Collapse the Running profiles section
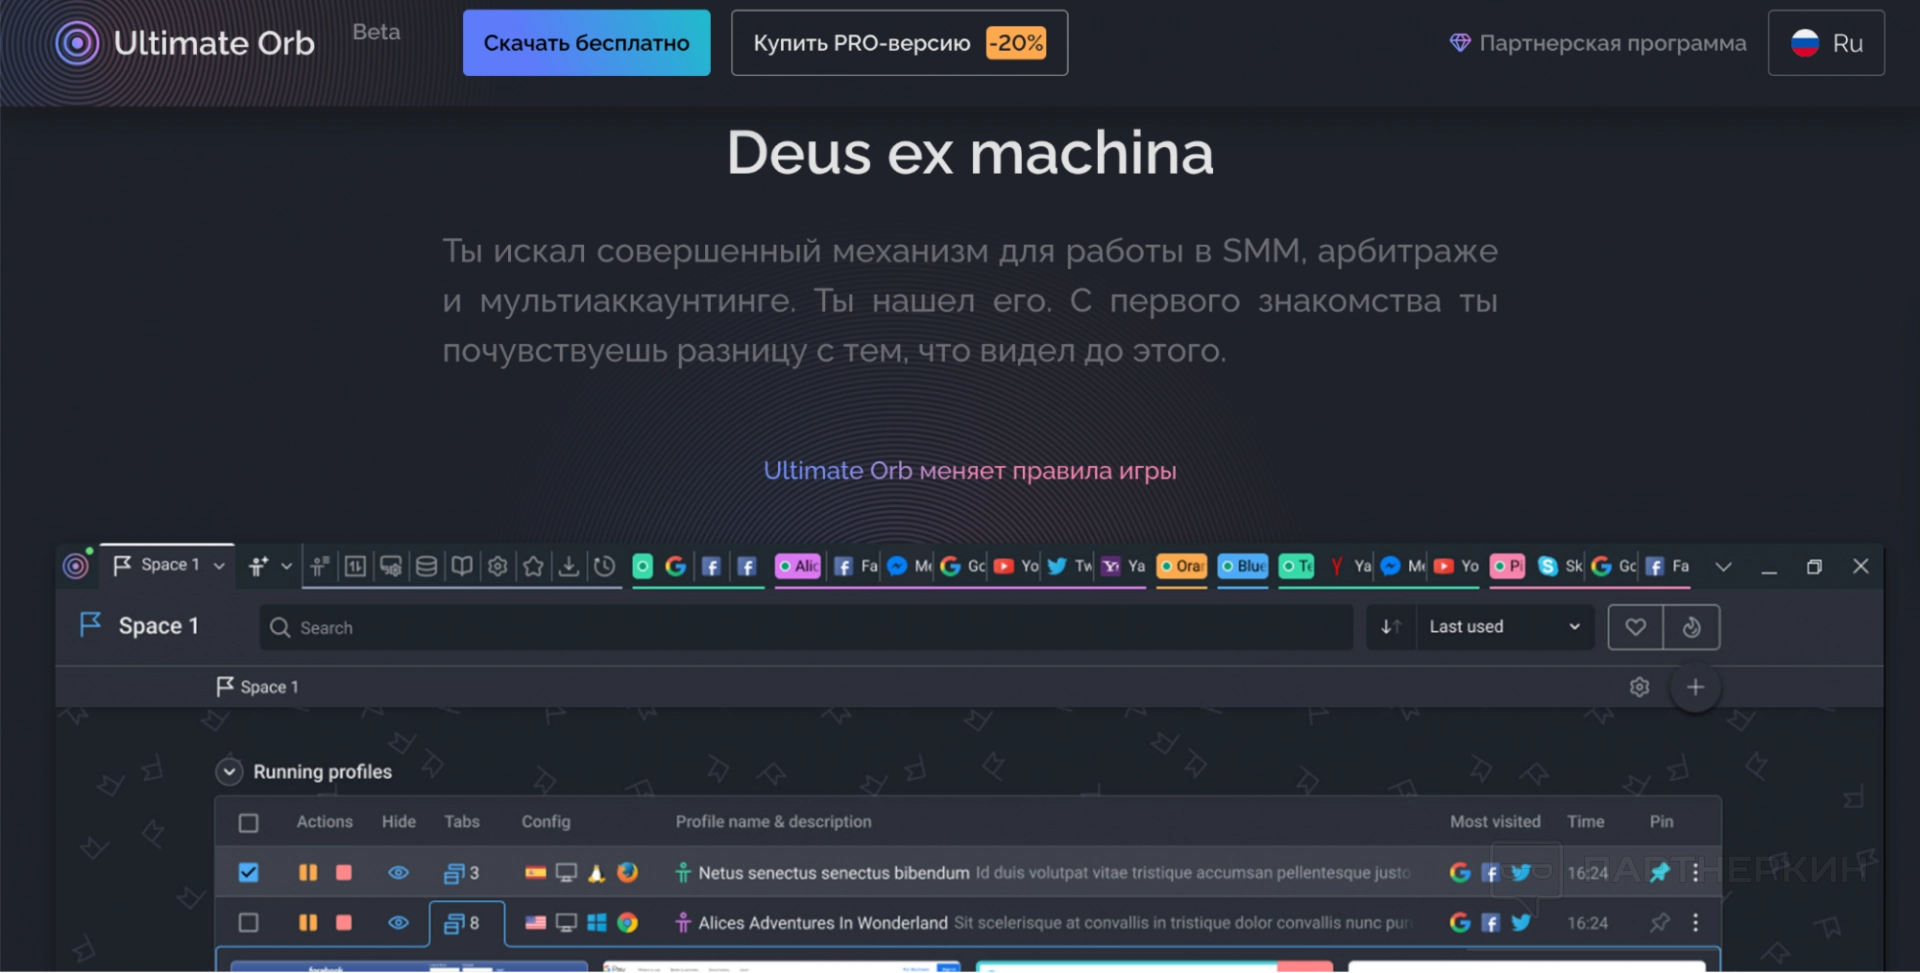The height and width of the screenshot is (973, 1920). click(229, 772)
